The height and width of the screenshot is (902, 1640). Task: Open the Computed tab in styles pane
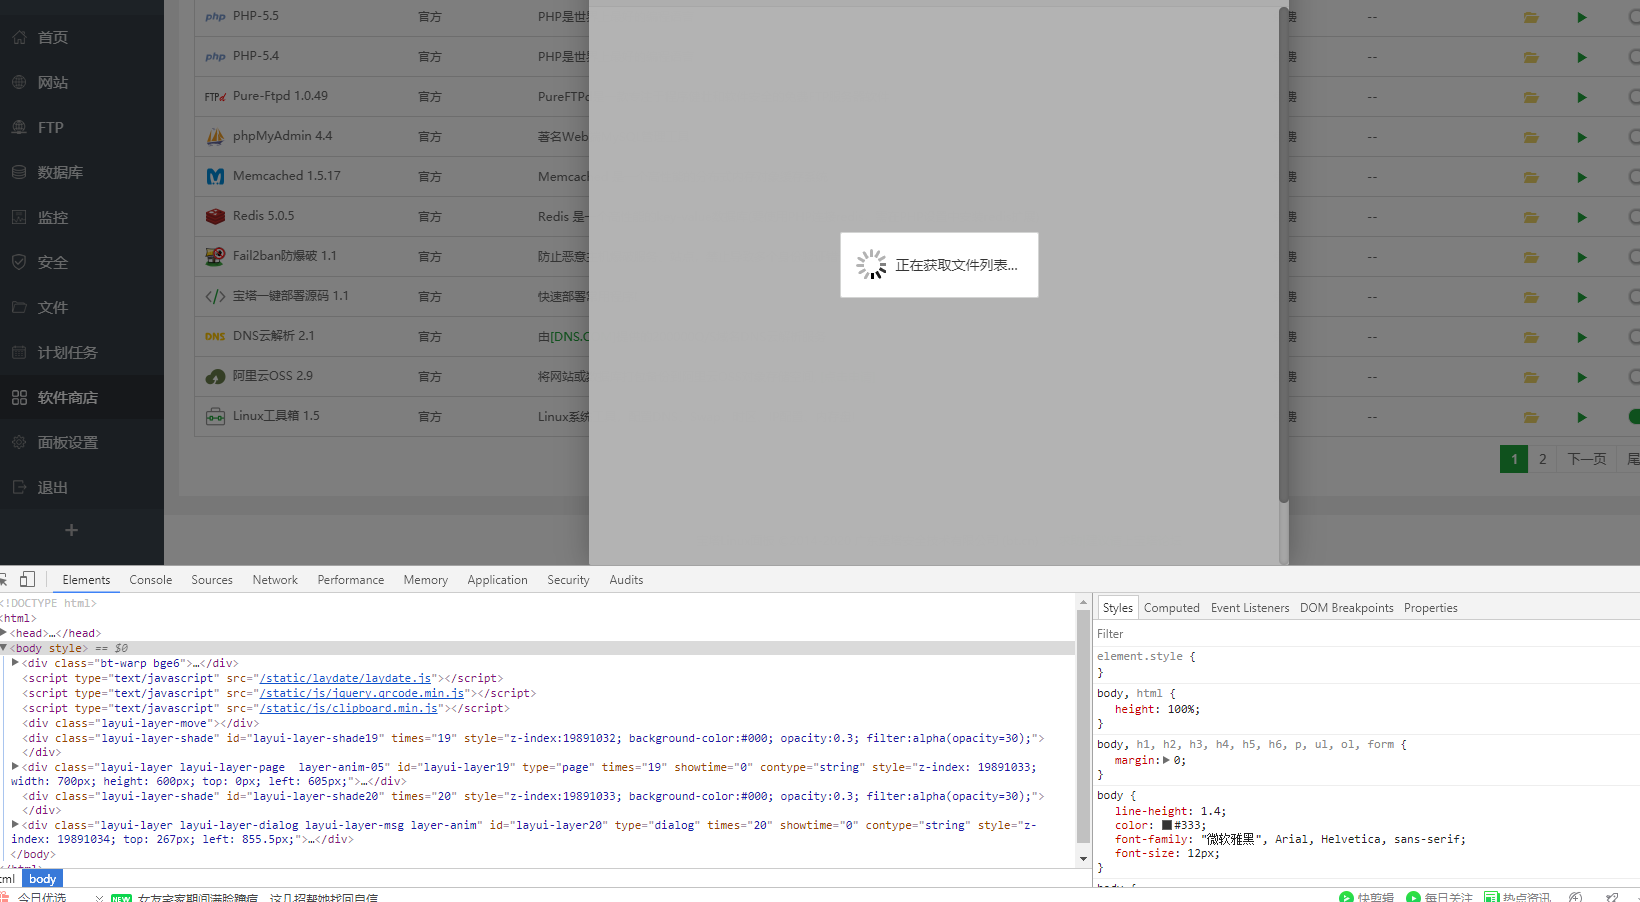[x=1171, y=608]
